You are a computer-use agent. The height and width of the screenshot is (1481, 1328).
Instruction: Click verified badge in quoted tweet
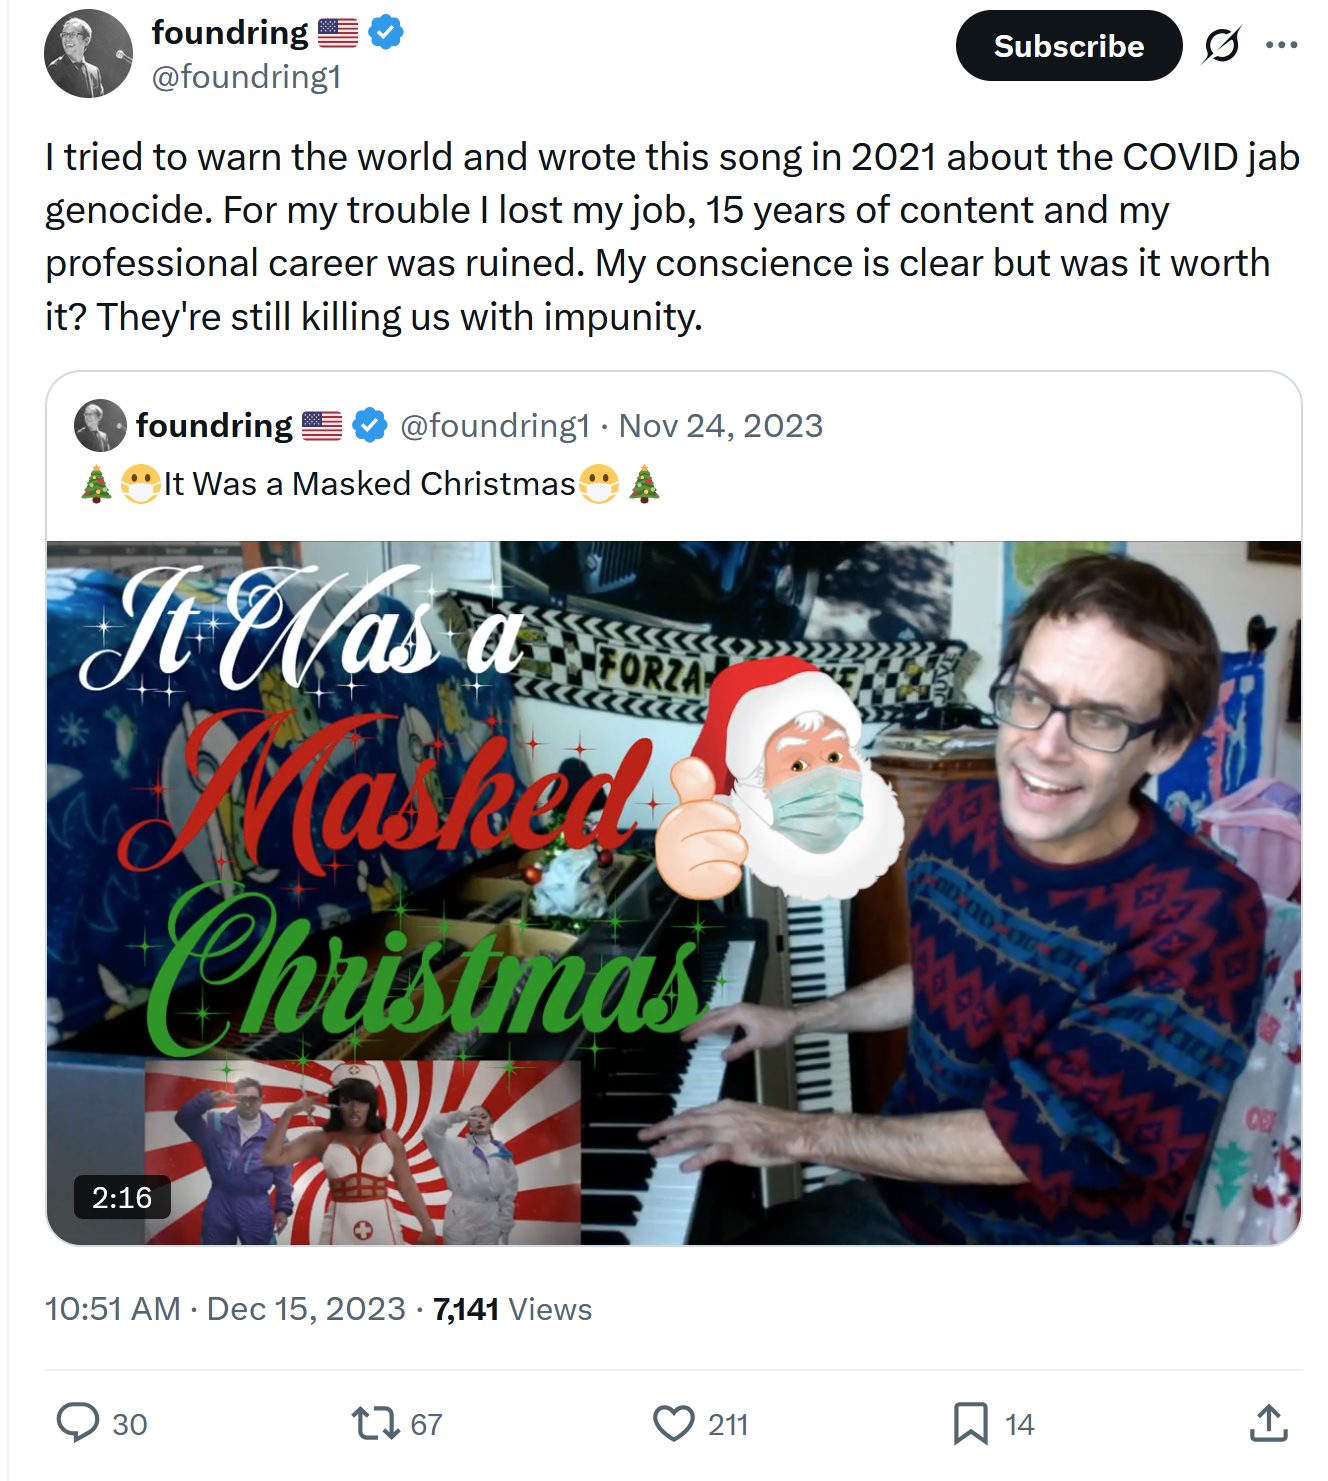pos(370,425)
